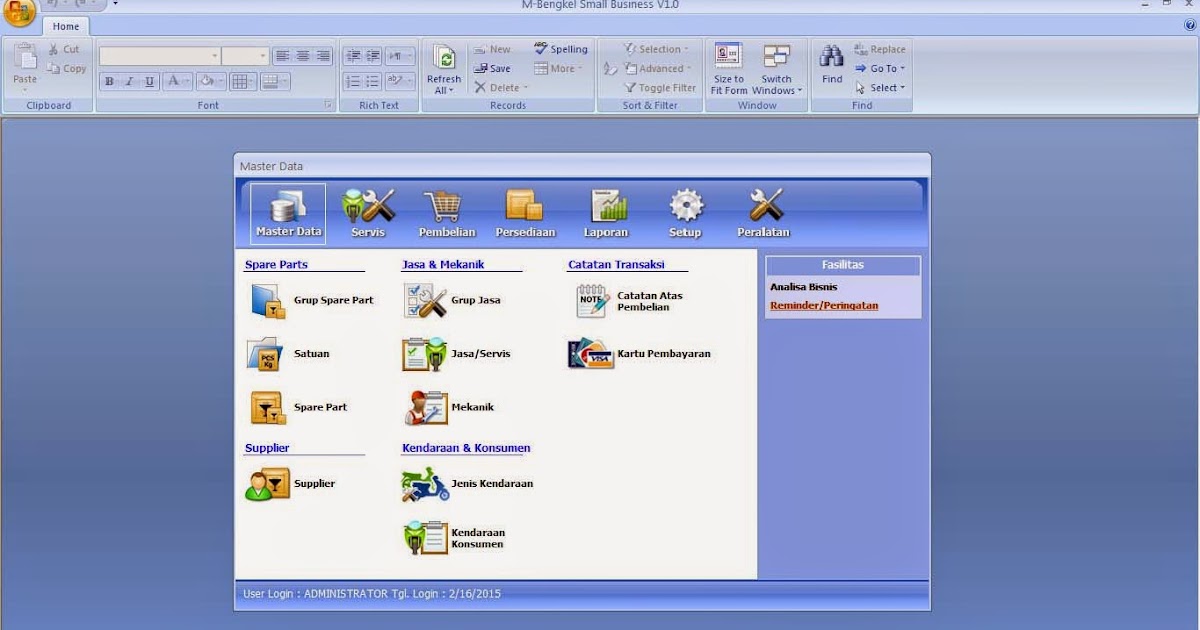Toggle the numbered list button
Image resolution: width=1200 pixels, height=630 pixels.
coord(353,82)
